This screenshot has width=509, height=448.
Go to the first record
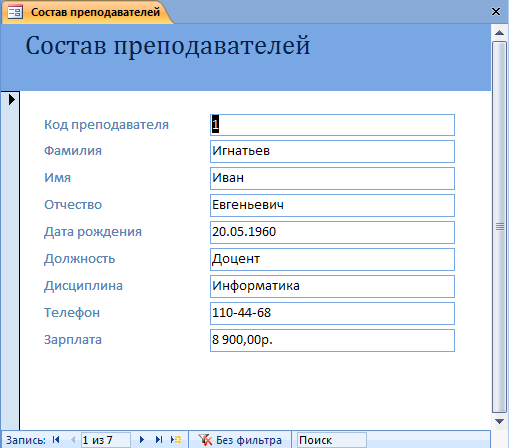(56, 440)
